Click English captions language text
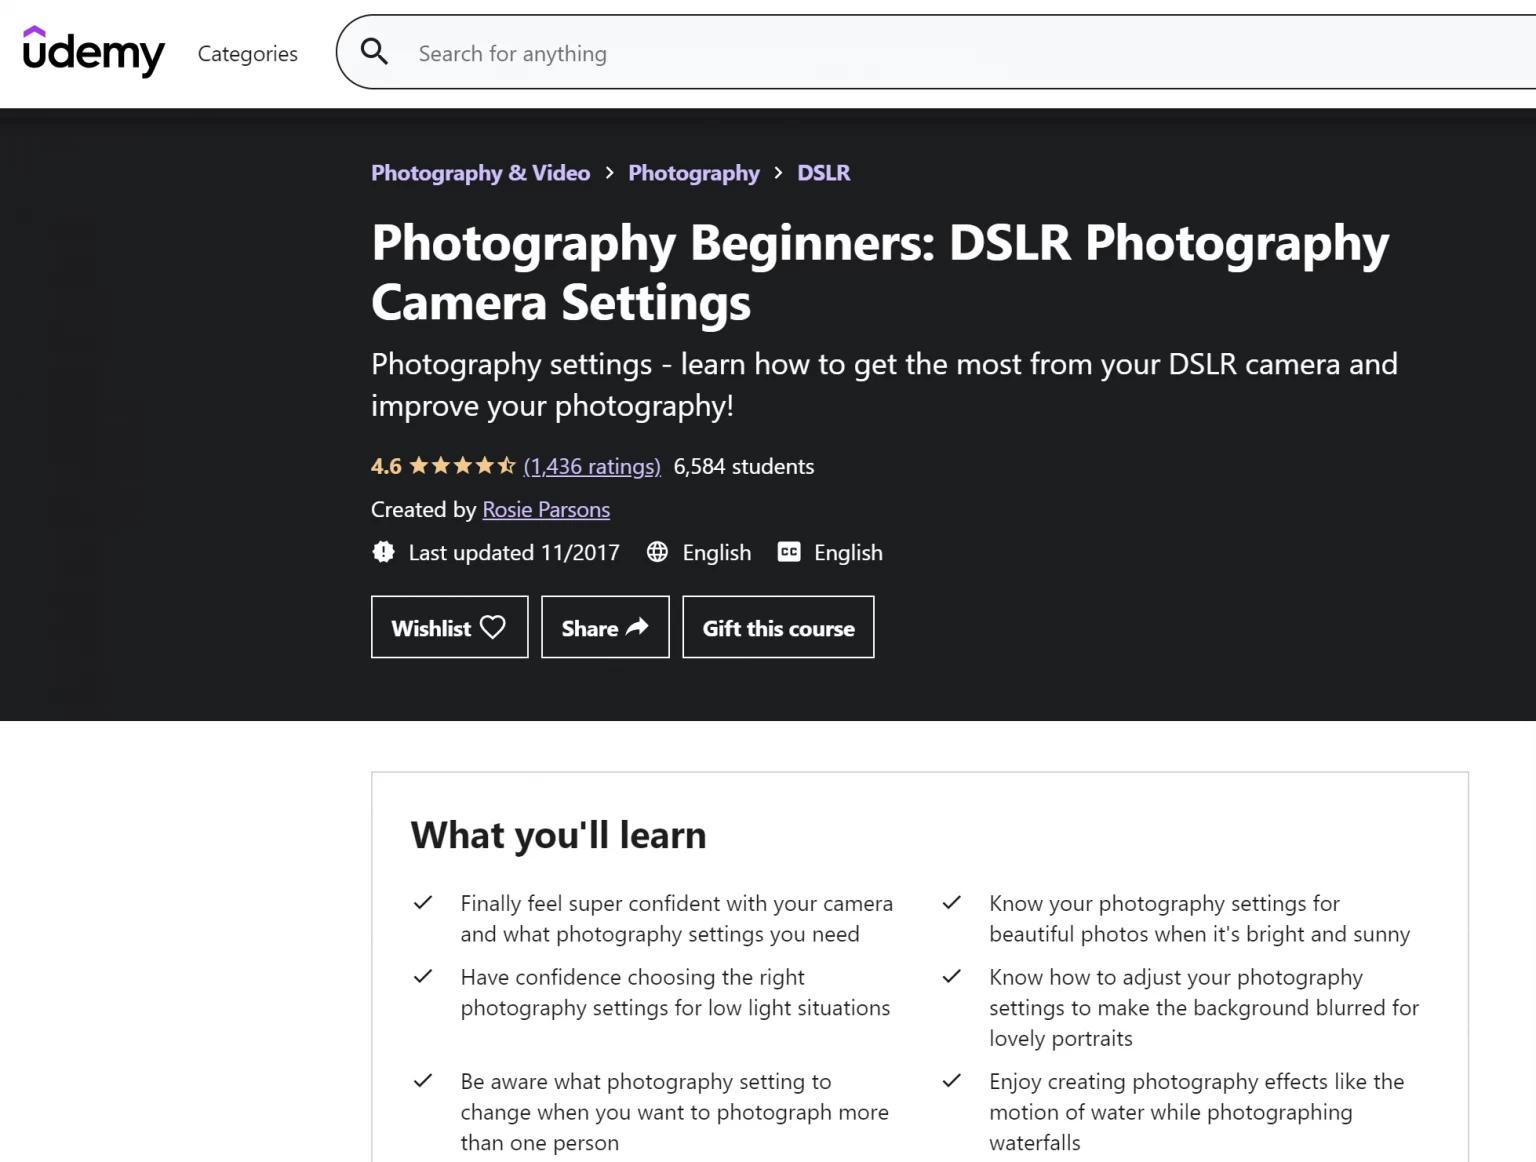The image size is (1536, 1162). (x=848, y=553)
